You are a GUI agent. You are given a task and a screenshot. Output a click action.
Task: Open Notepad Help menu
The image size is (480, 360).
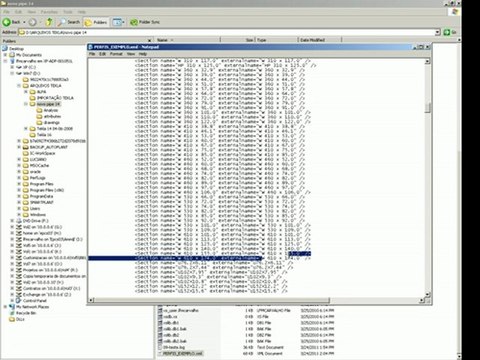coord(143,54)
